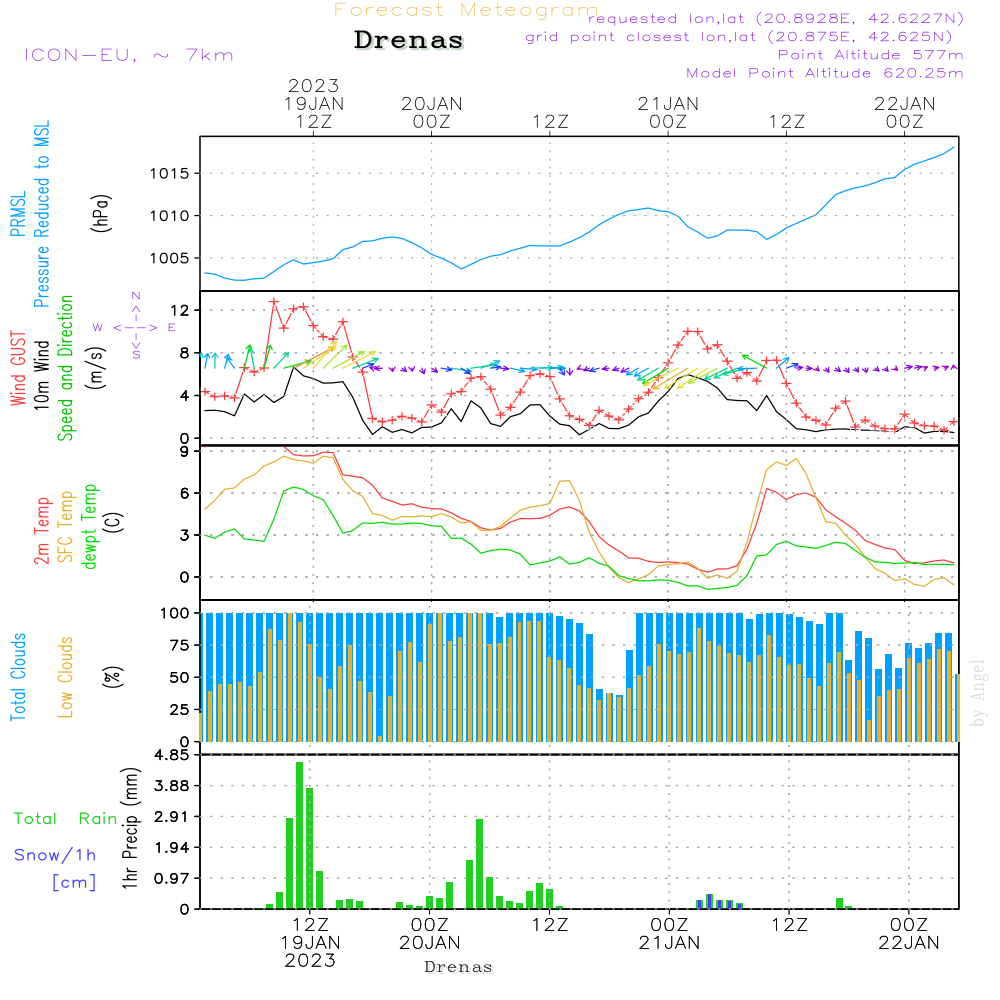Select the '10m Wind' label
The height and width of the screenshot is (1000, 1000).
click(x=41, y=375)
